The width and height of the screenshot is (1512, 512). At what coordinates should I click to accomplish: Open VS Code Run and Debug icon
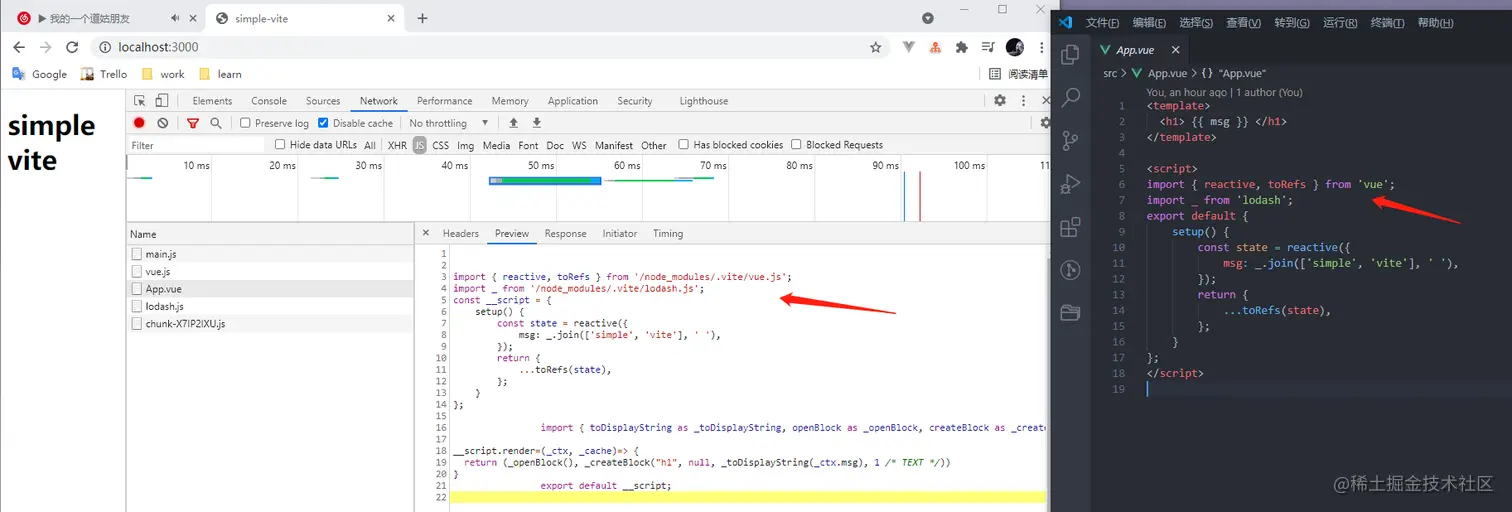click(1070, 184)
